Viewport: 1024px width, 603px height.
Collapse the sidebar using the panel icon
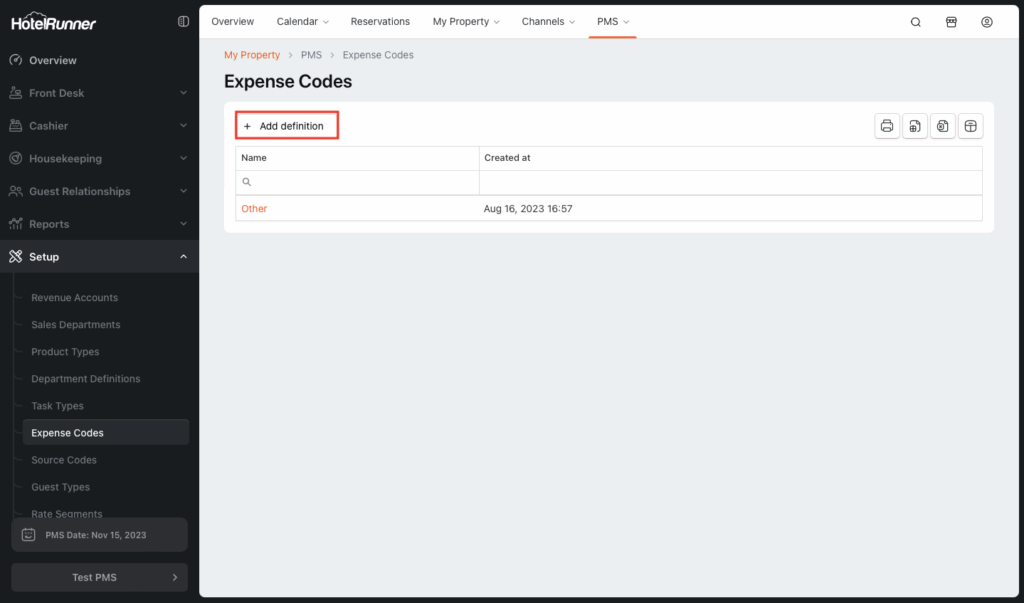click(x=183, y=21)
